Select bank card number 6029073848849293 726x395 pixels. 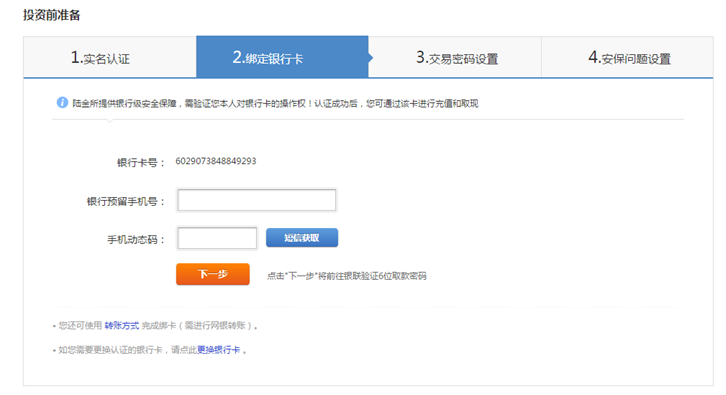pyautogui.click(x=216, y=161)
